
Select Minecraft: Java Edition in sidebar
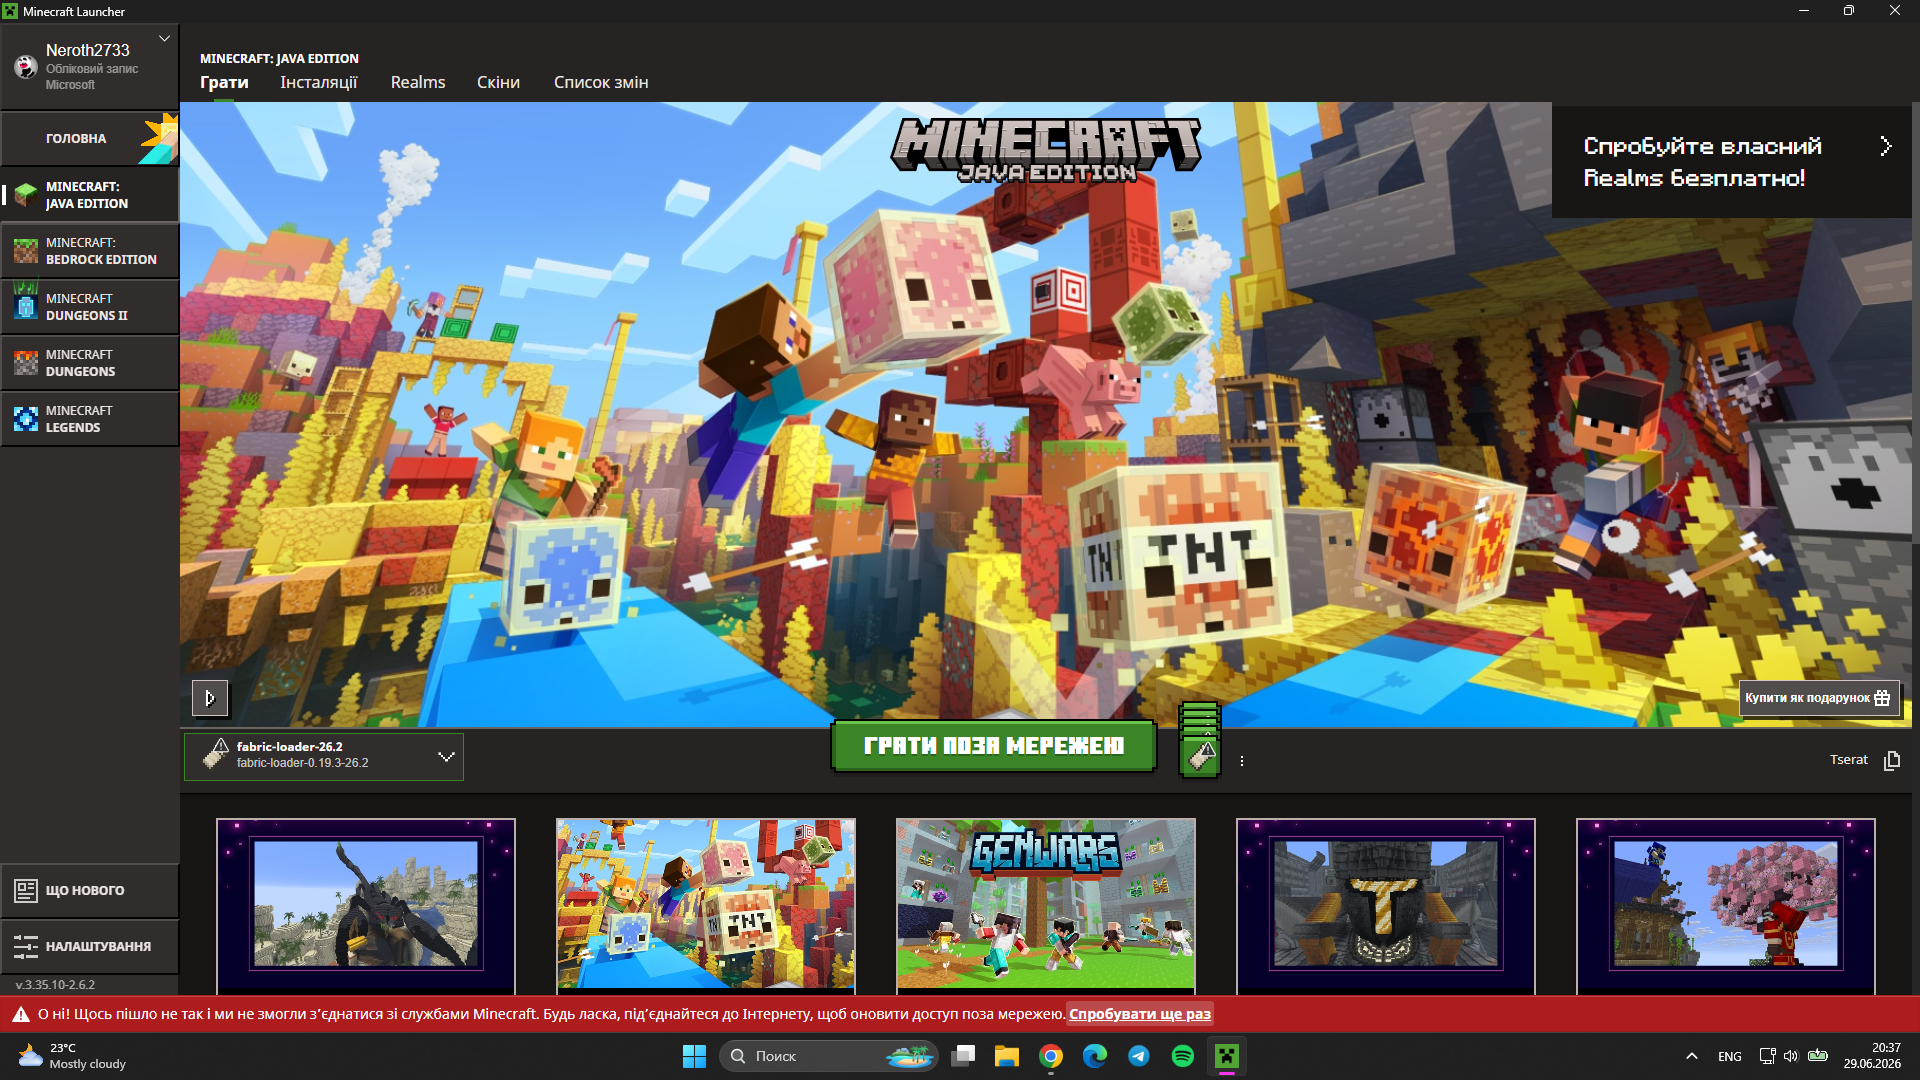(x=90, y=194)
